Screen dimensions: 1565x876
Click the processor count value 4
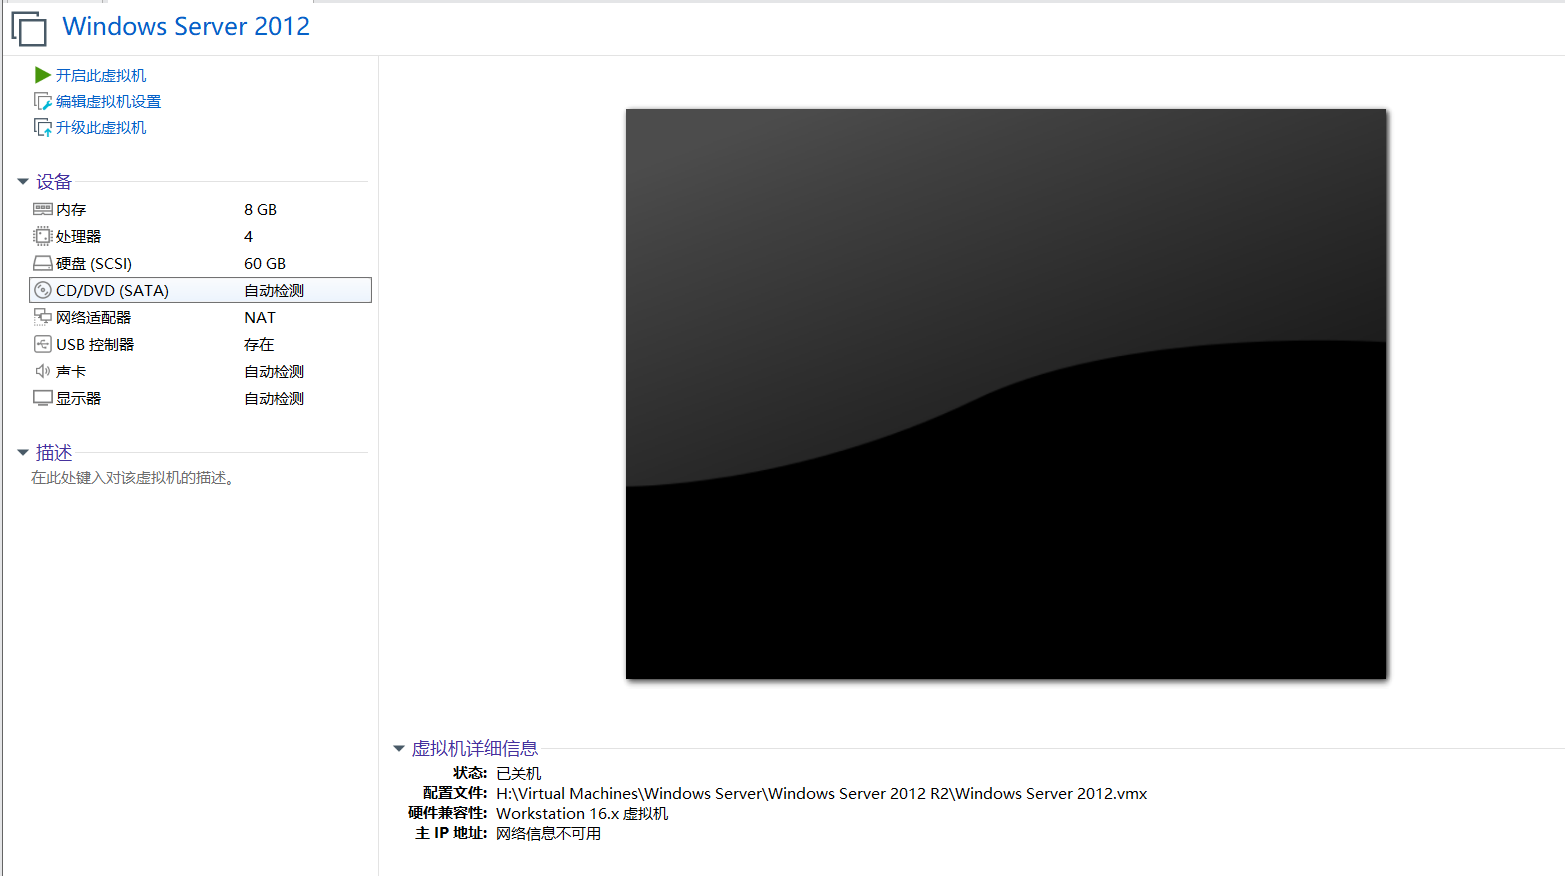[x=249, y=236]
